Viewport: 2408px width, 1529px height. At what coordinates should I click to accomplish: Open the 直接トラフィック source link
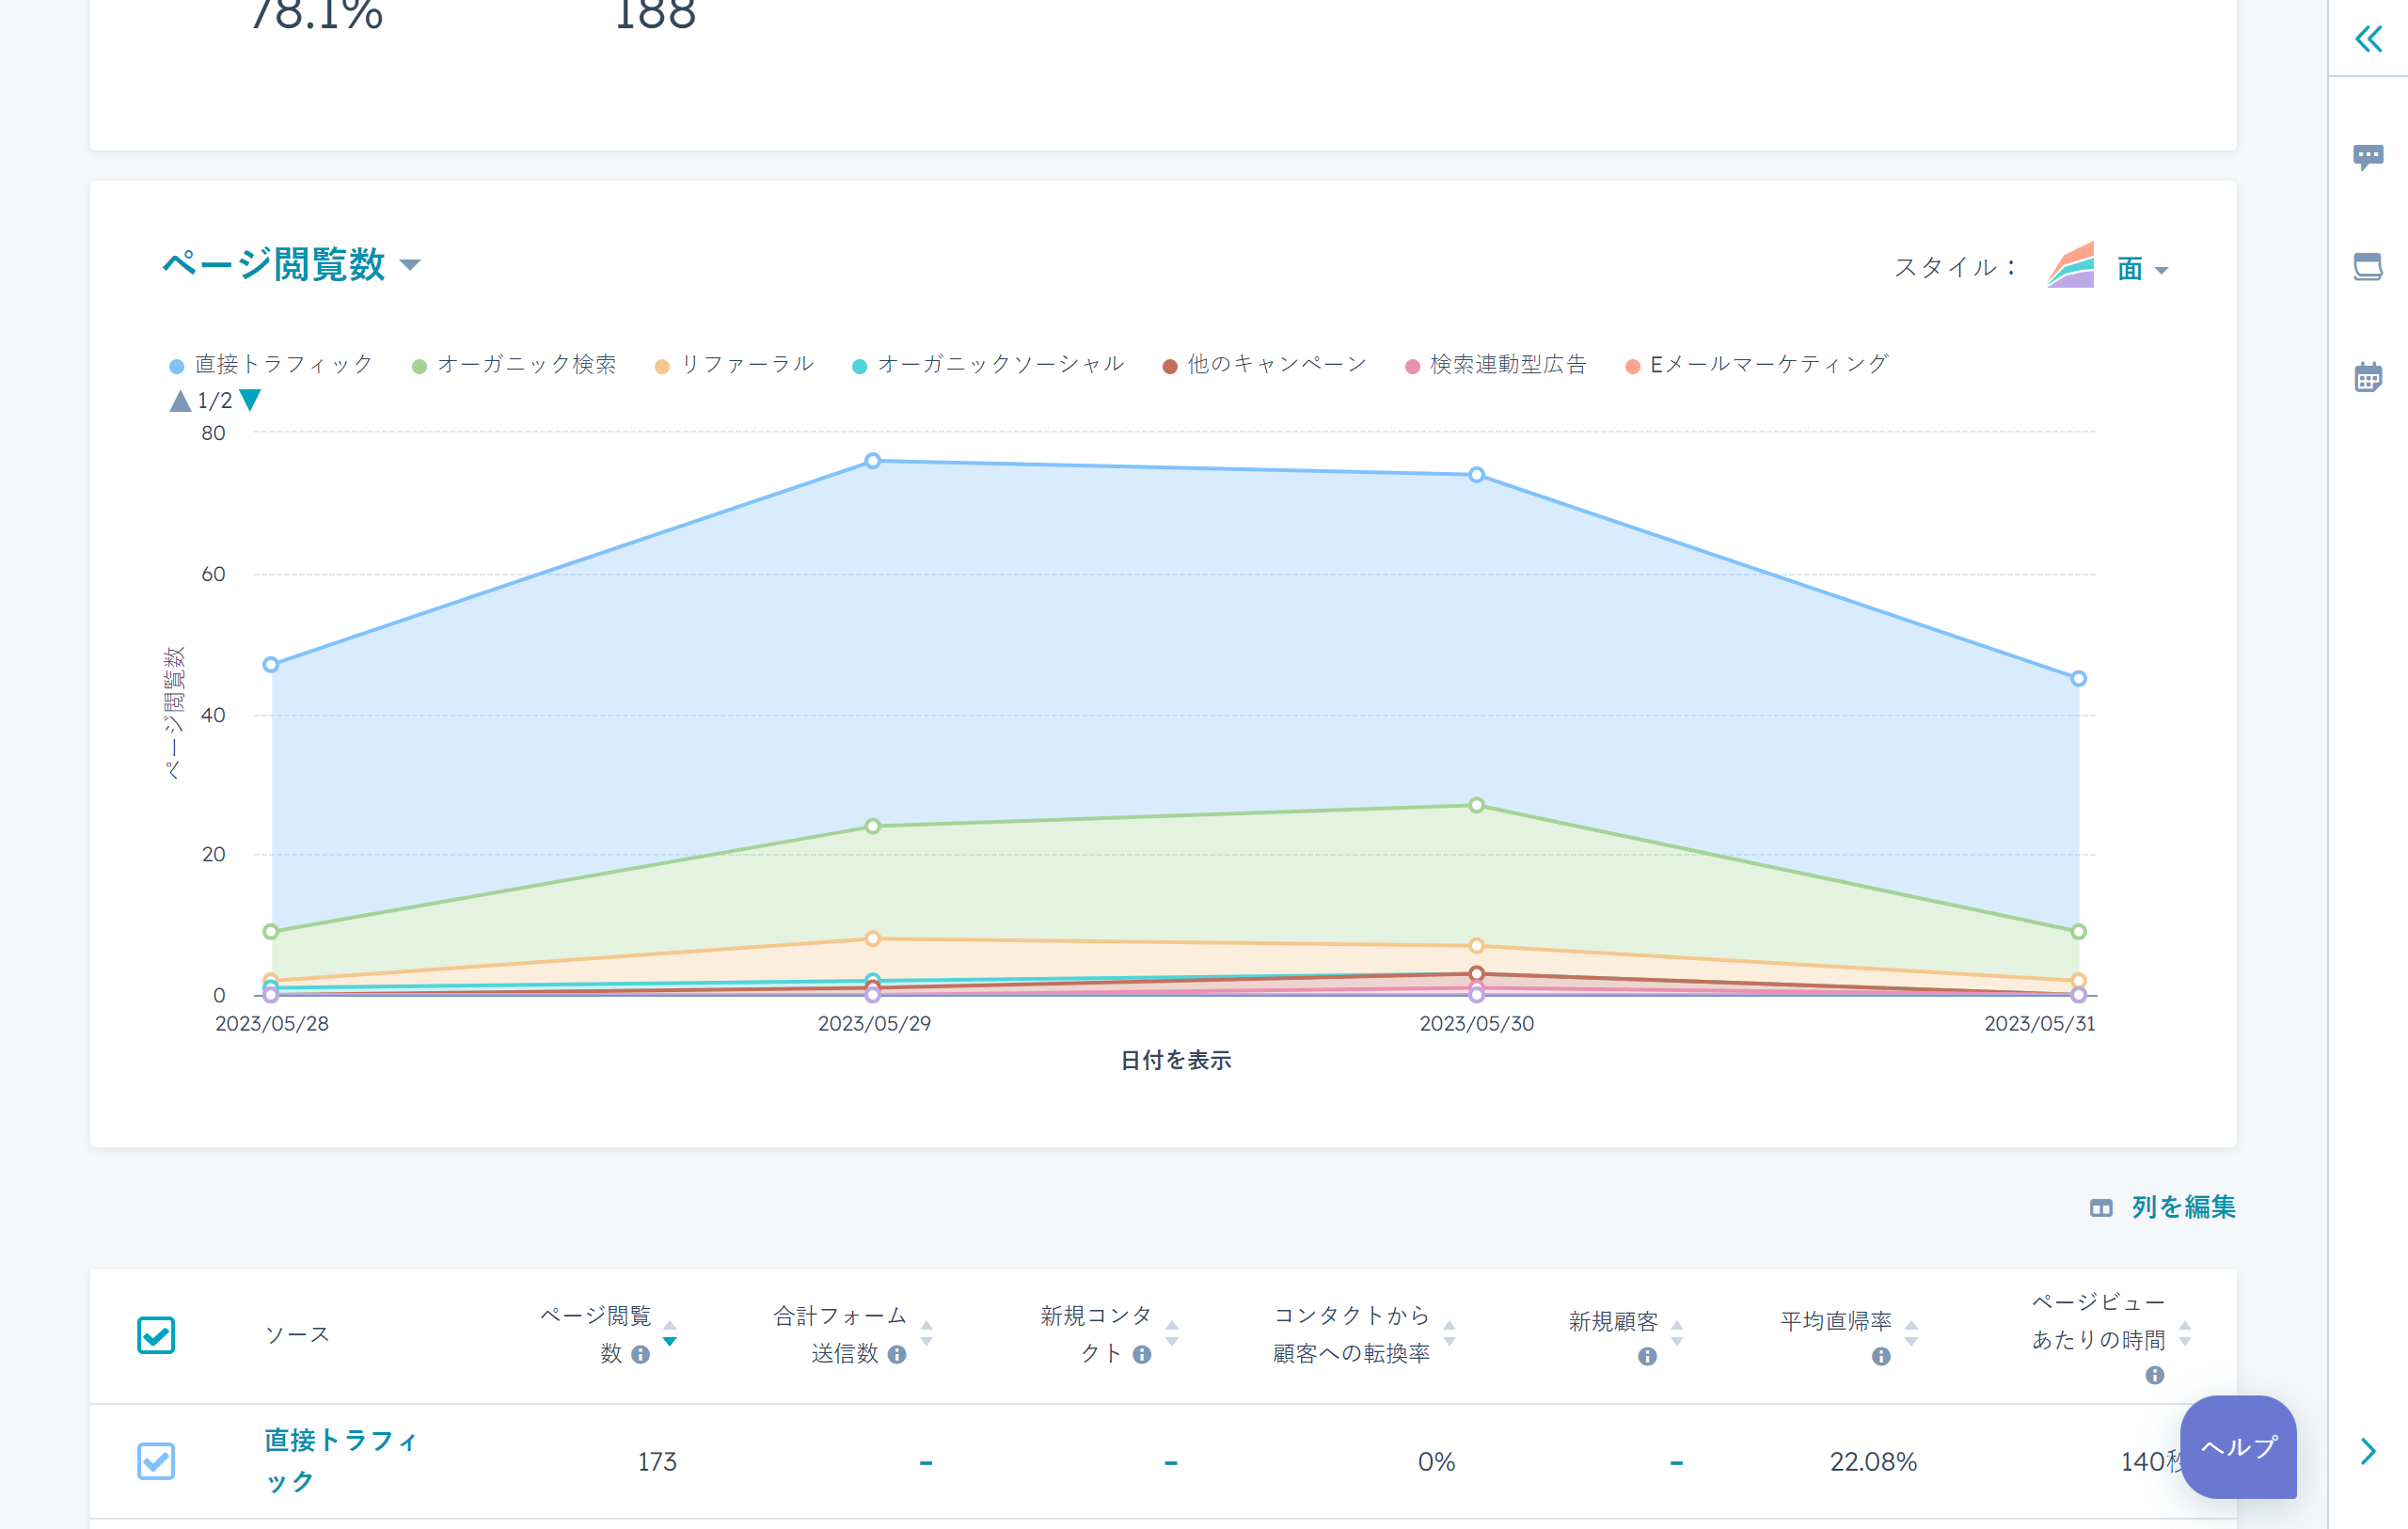pos(341,1461)
